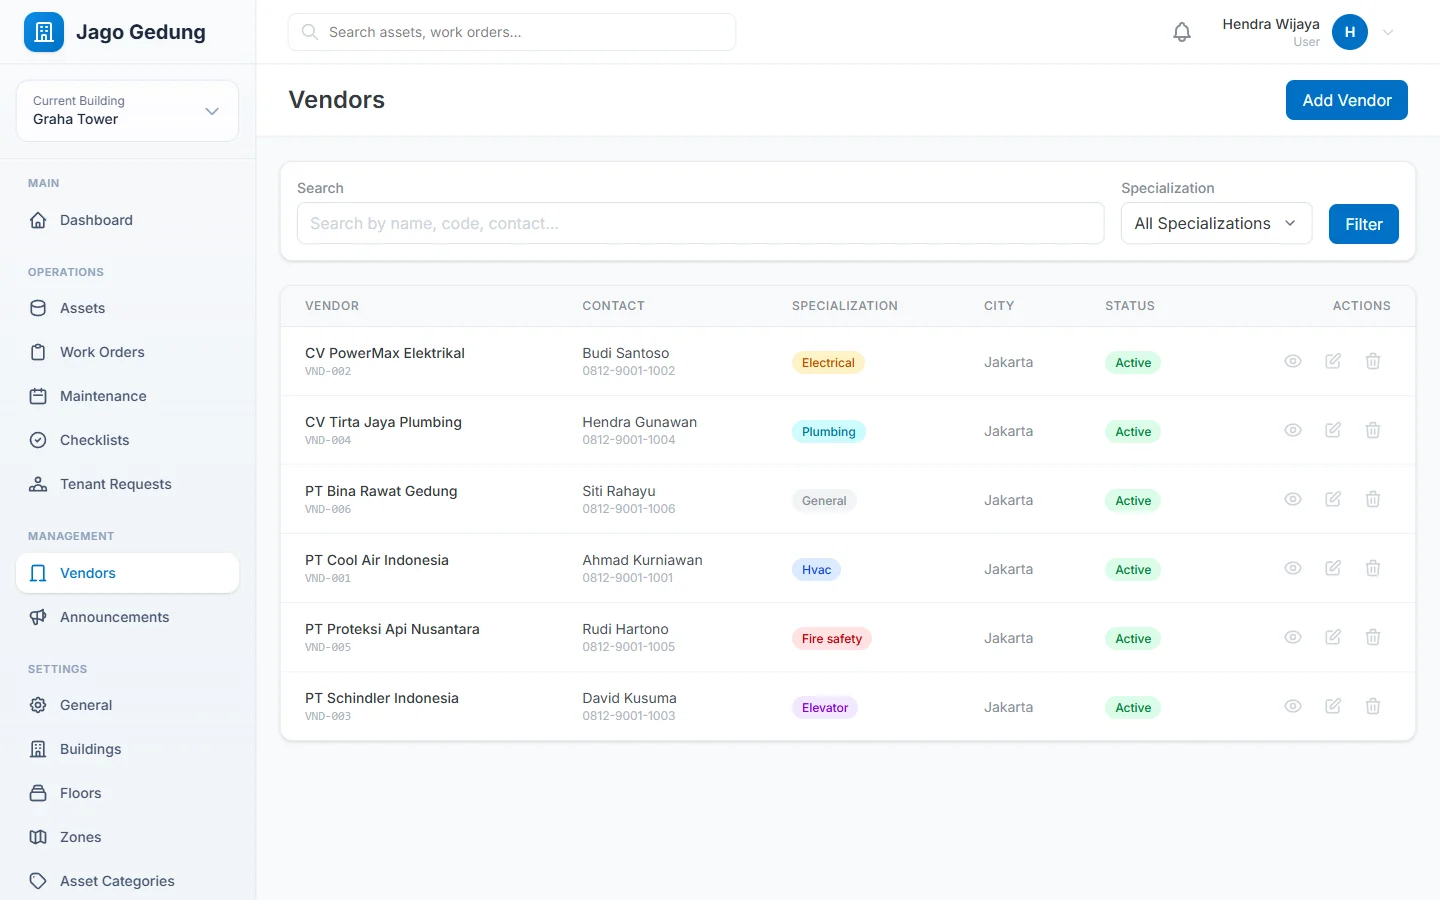The image size is (1440, 900).
Task: Click the CONTACT column header
Action: (613, 306)
